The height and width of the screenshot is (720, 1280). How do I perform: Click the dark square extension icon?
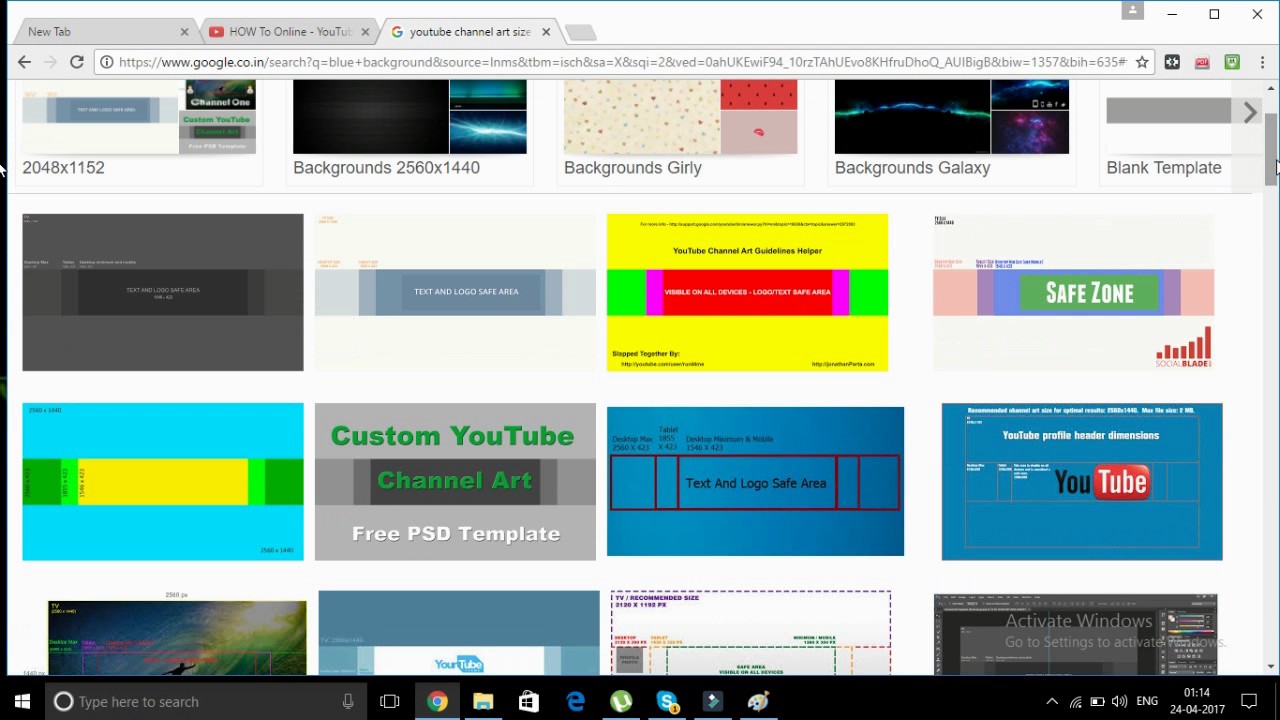pos(1172,62)
